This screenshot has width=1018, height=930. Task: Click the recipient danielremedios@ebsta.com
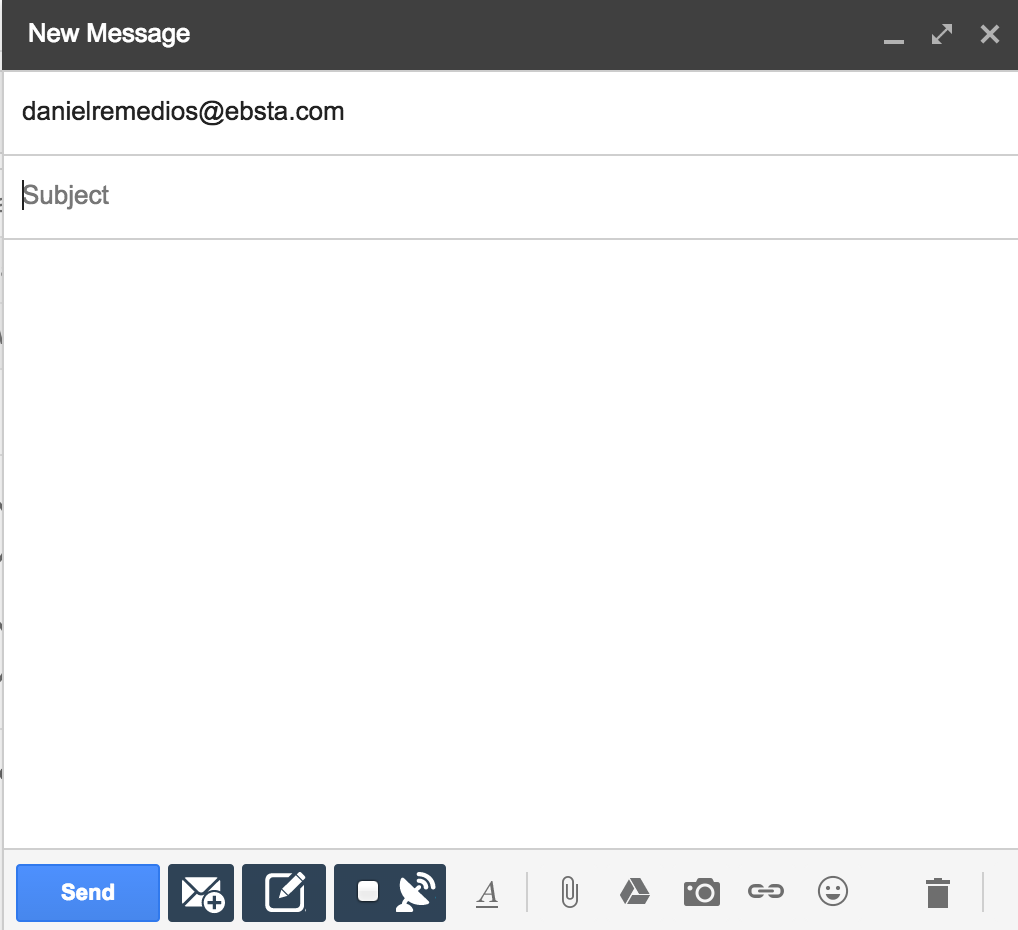coord(183,112)
